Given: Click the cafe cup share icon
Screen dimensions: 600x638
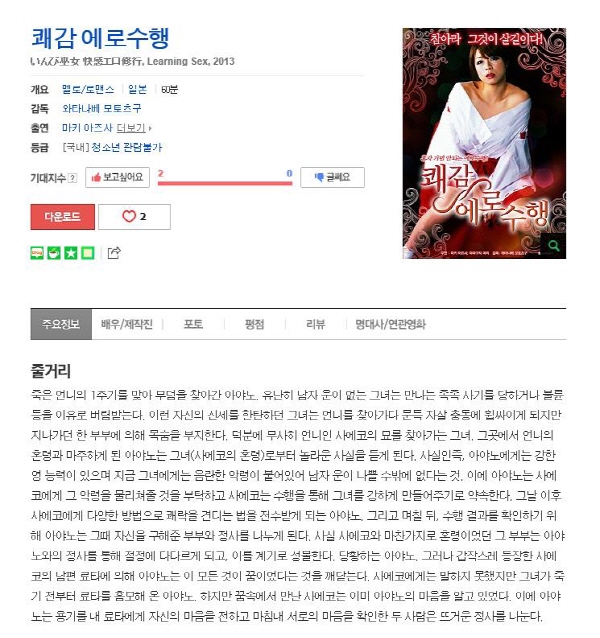Looking at the screenshot, I should pyautogui.click(x=54, y=253).
